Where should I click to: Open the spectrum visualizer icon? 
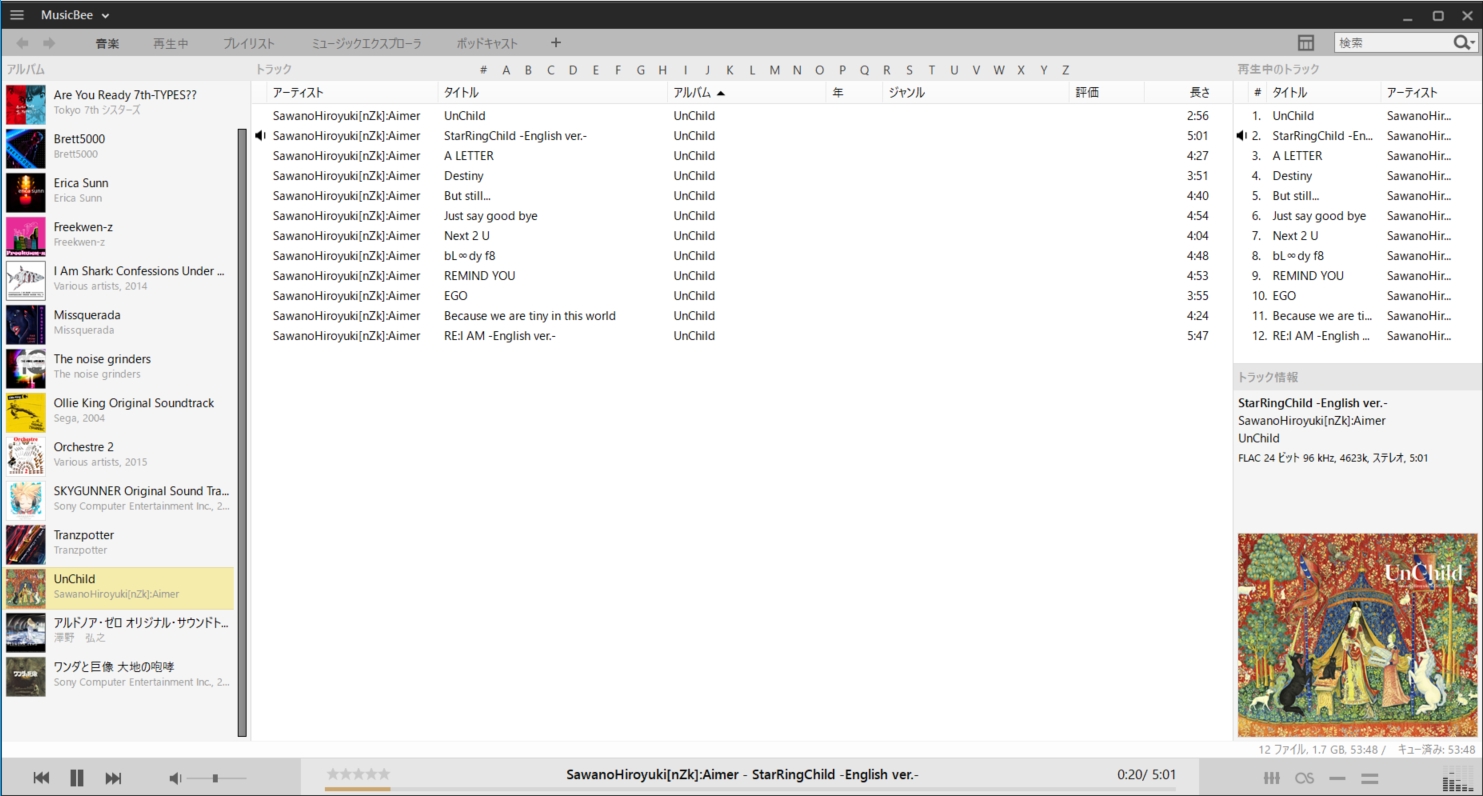pos(1459,781)
